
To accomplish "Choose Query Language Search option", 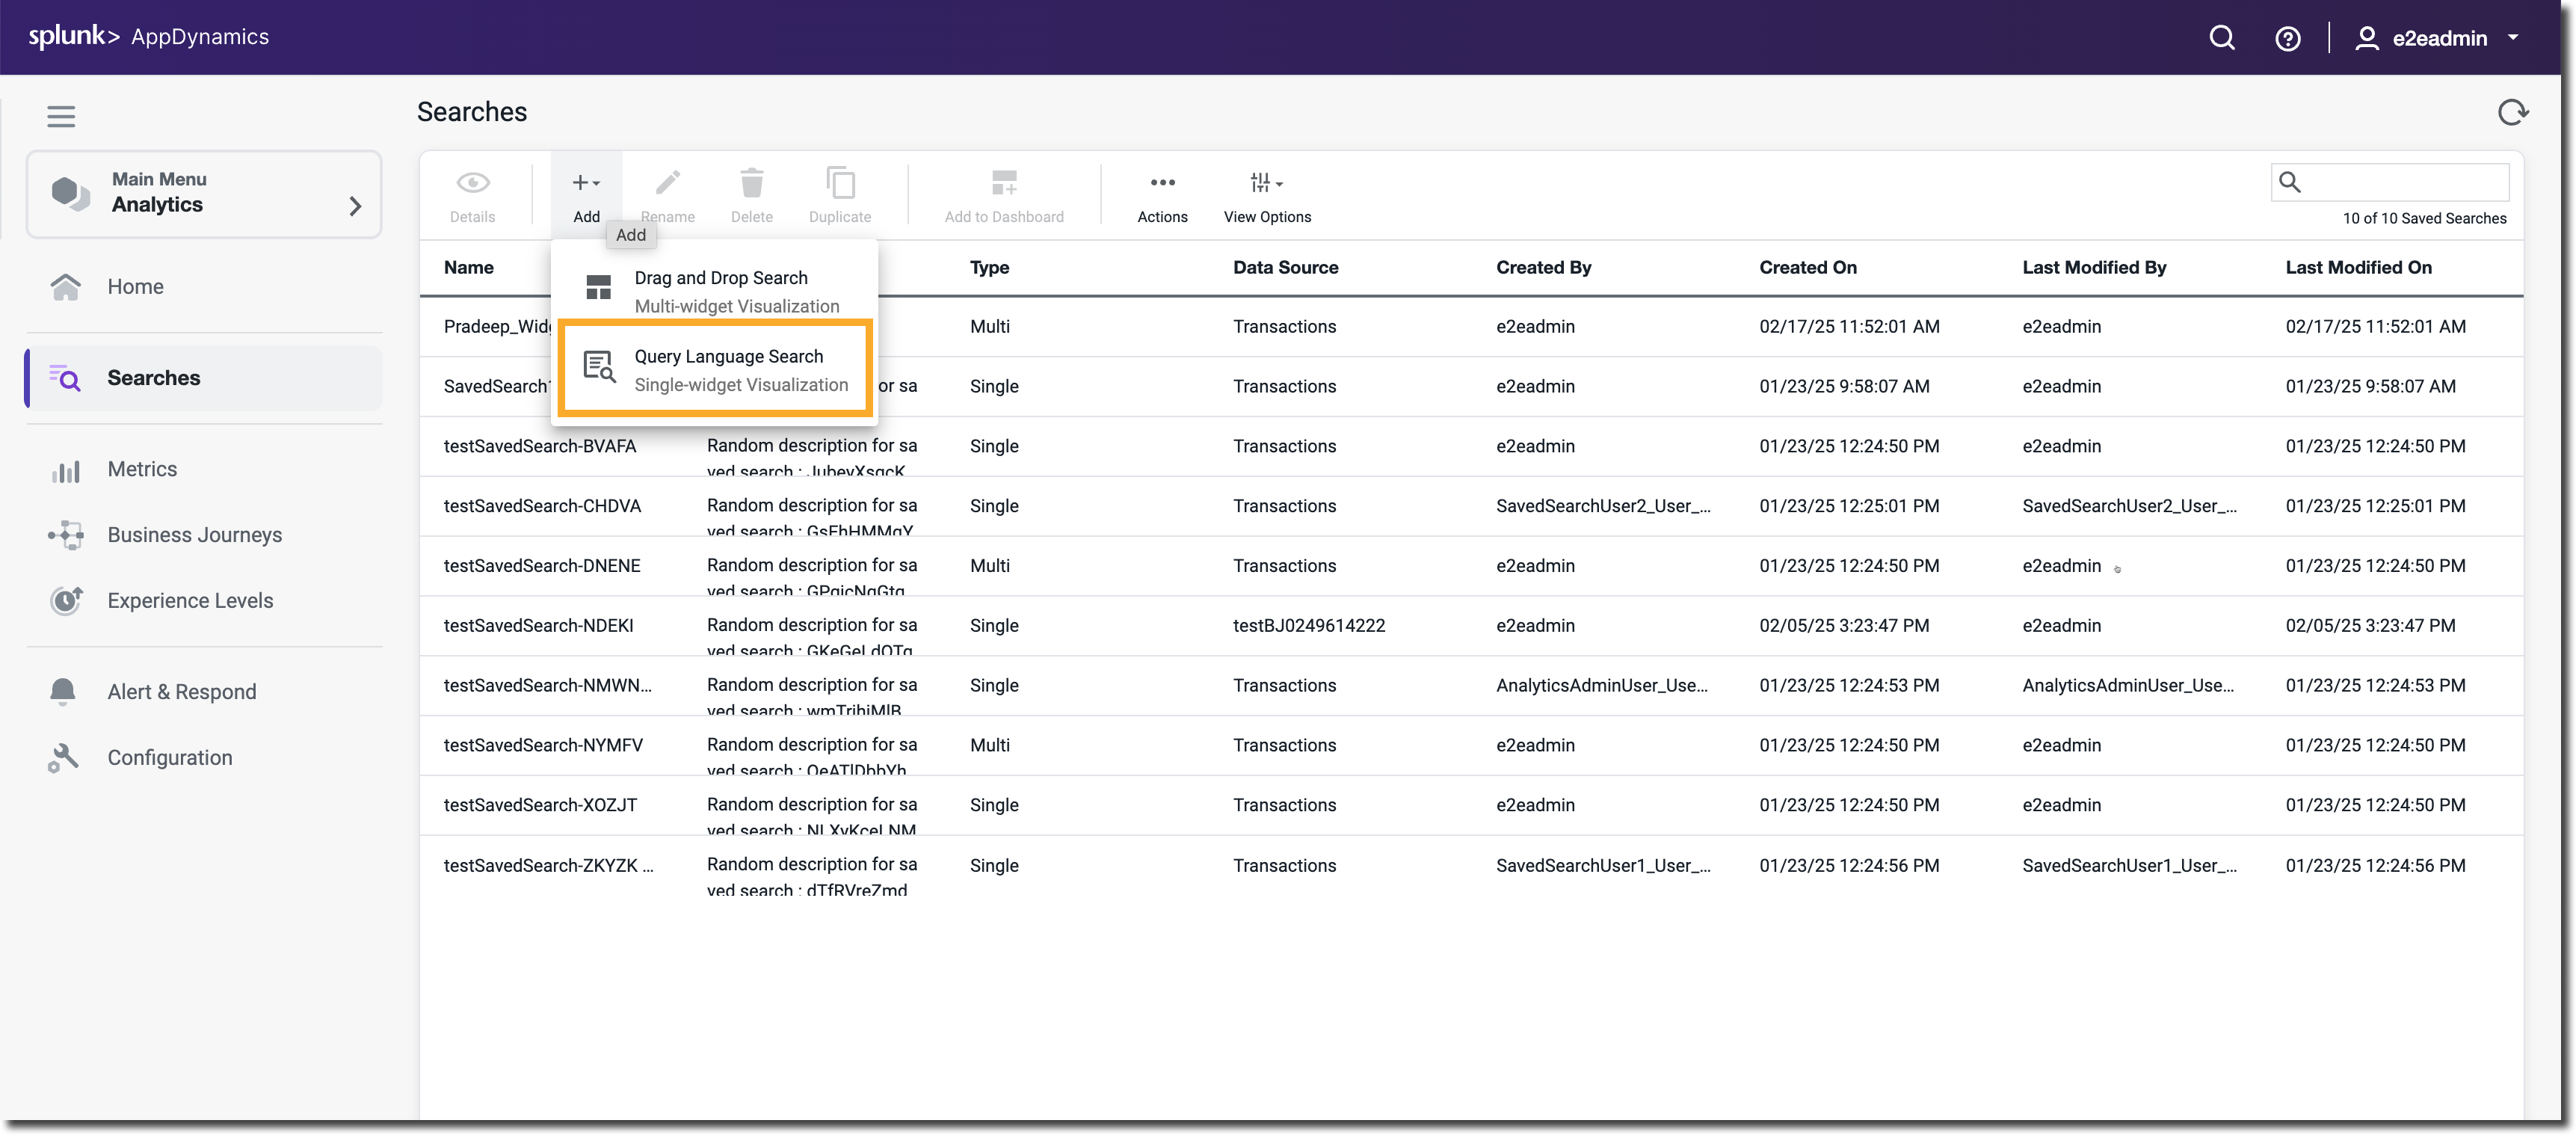I will 715,370.
